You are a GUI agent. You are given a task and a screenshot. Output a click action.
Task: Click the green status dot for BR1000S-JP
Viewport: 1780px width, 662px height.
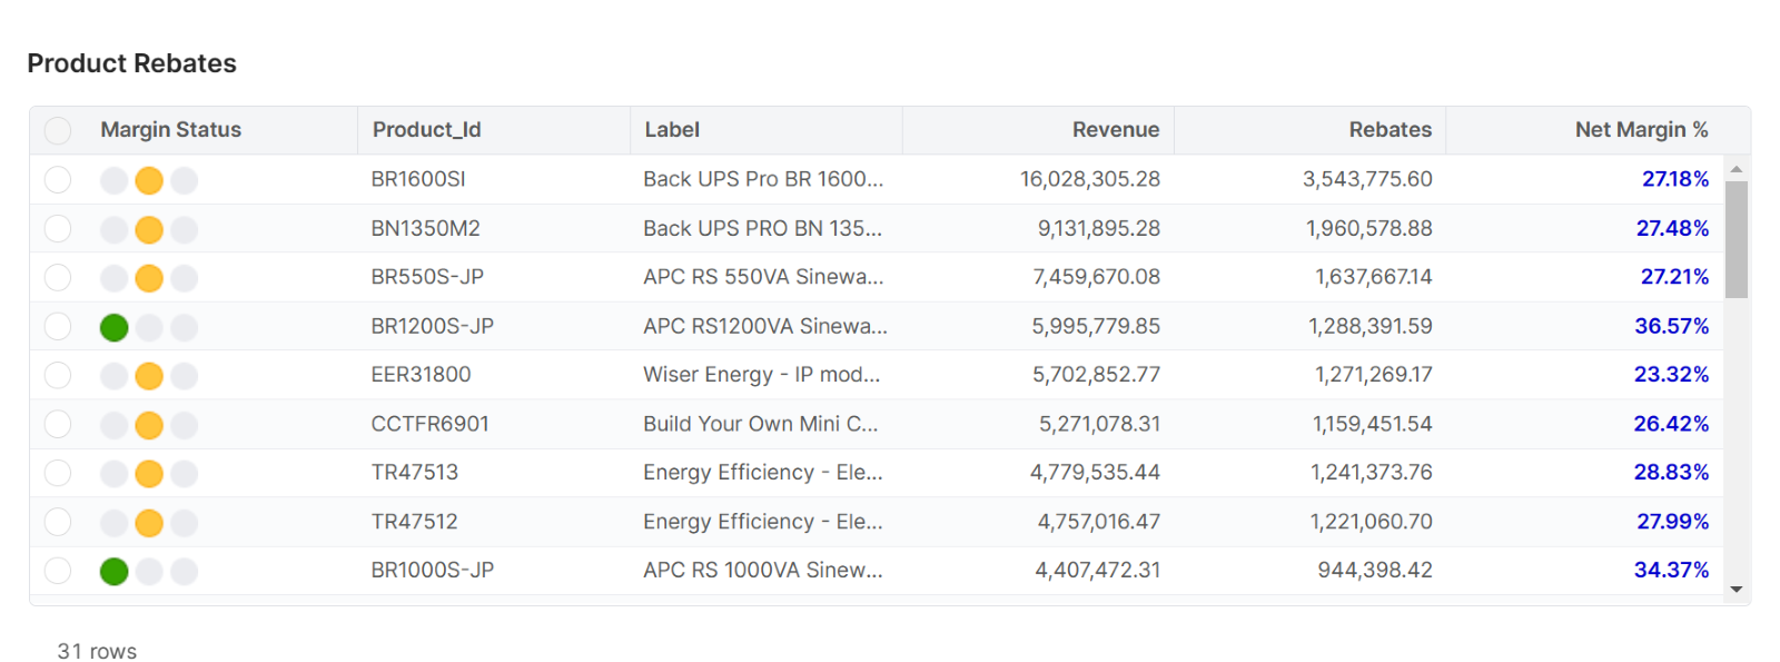coord(114,571)
